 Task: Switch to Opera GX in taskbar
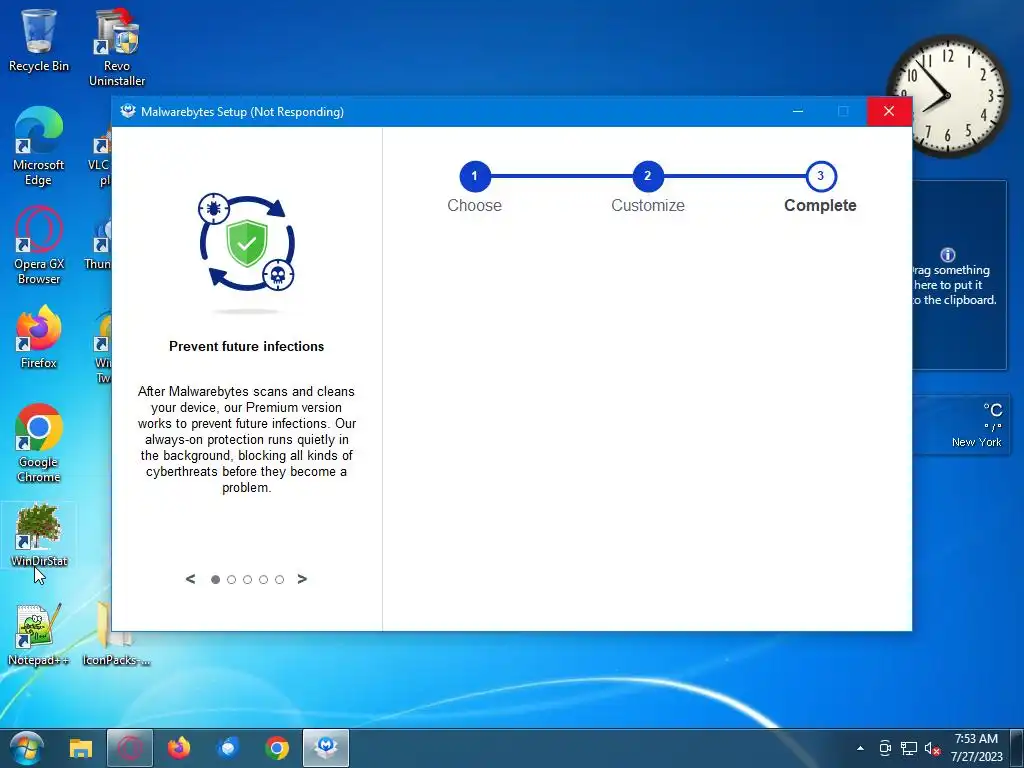coord(130,748)
